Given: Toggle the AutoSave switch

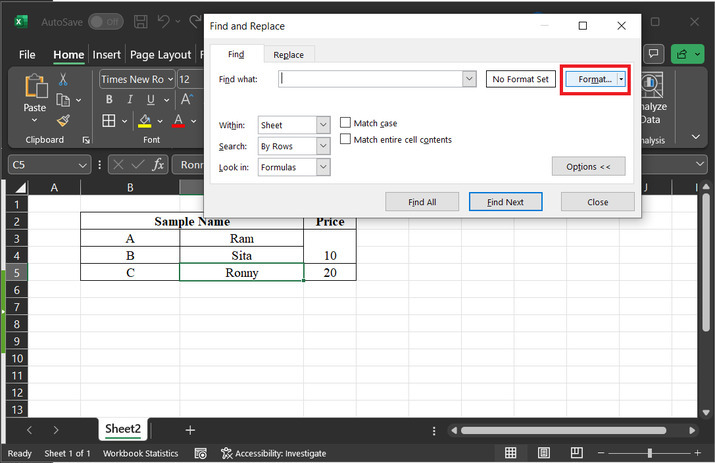Looking at the screenshot, I should coord(105,21).
